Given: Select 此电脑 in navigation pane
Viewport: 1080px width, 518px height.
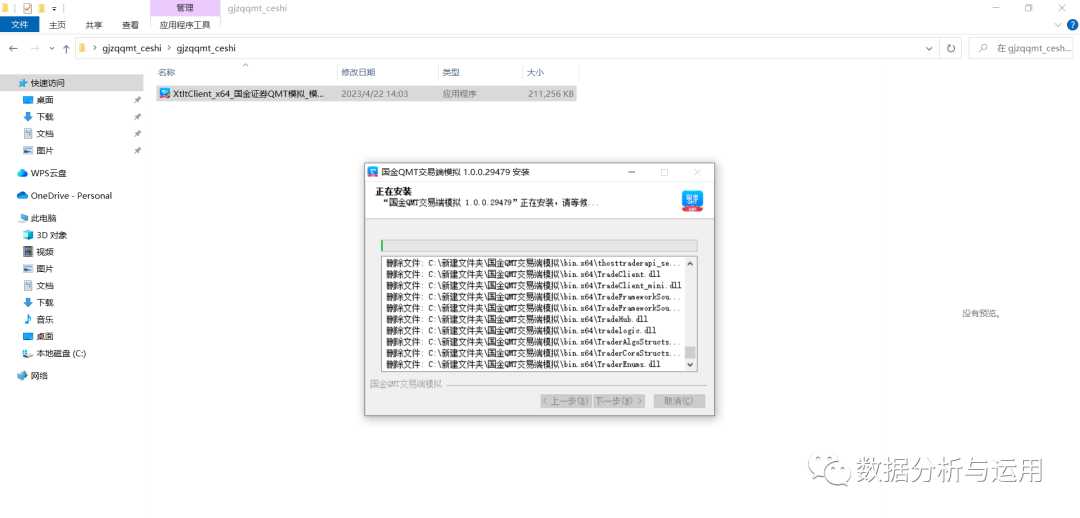Looking at the screenshot, I should click(x=37, y=218).
